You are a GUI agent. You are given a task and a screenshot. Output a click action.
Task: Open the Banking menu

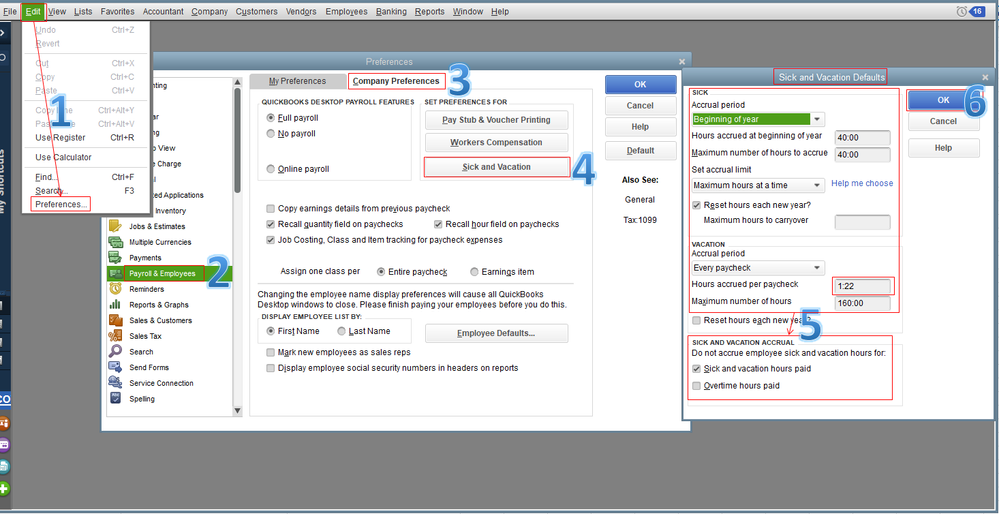coord(391,11)
